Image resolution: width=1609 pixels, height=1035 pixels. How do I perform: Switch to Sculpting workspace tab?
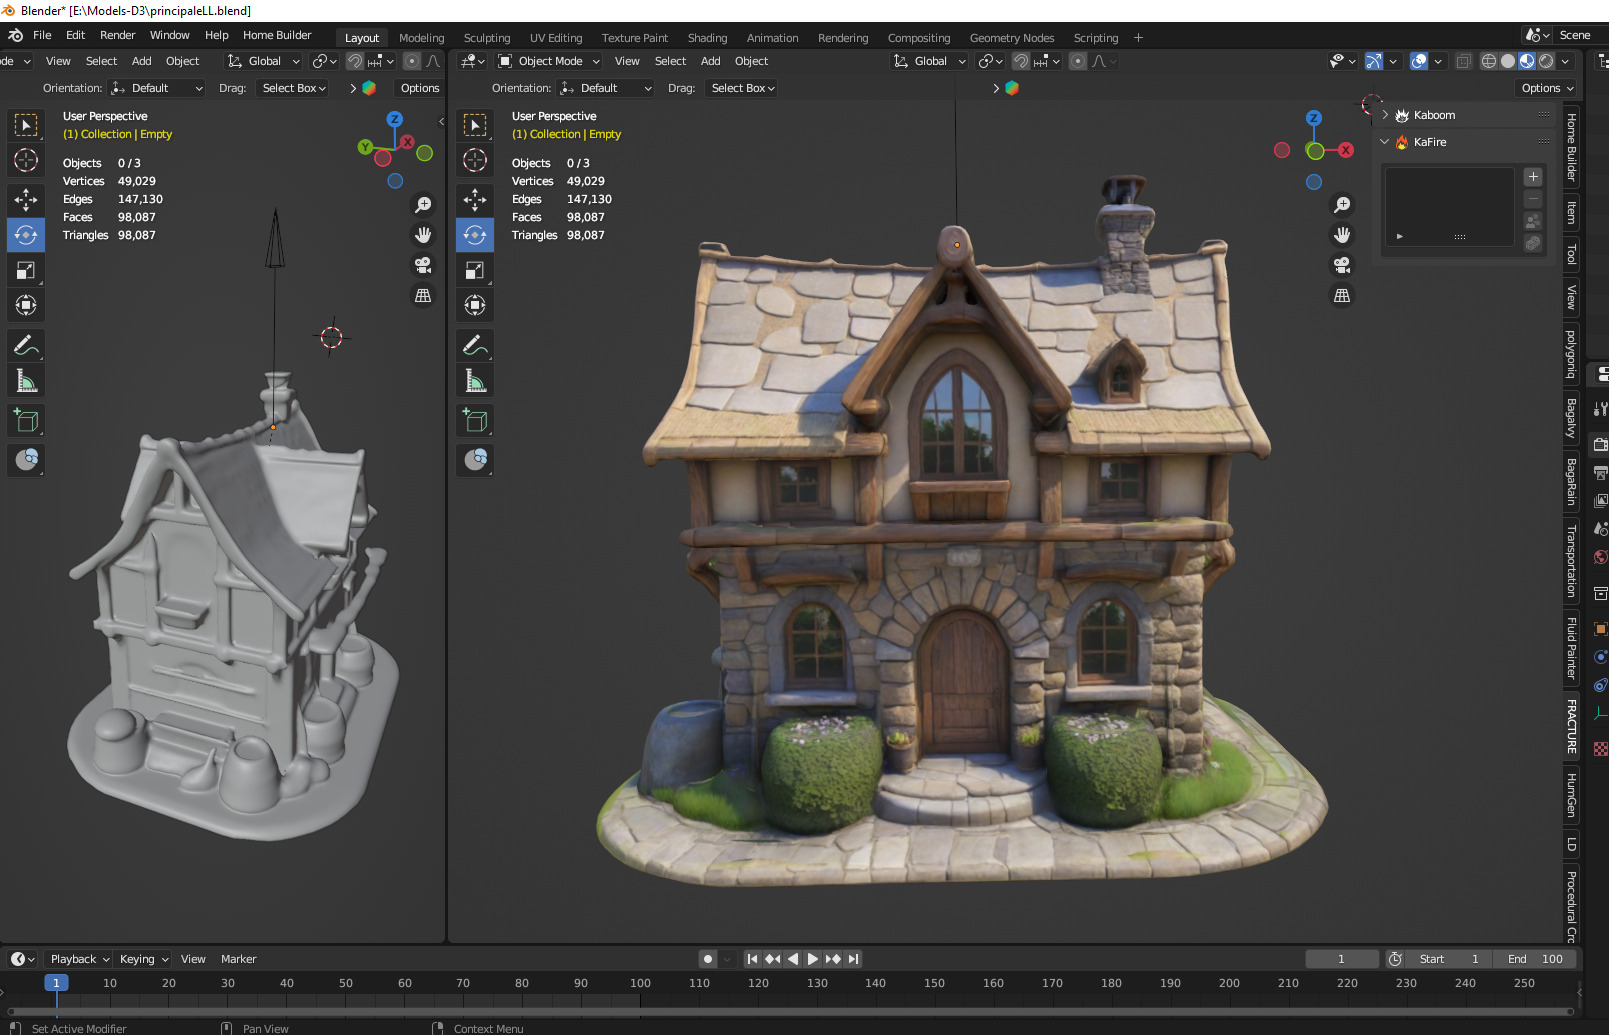coord(487,38)
